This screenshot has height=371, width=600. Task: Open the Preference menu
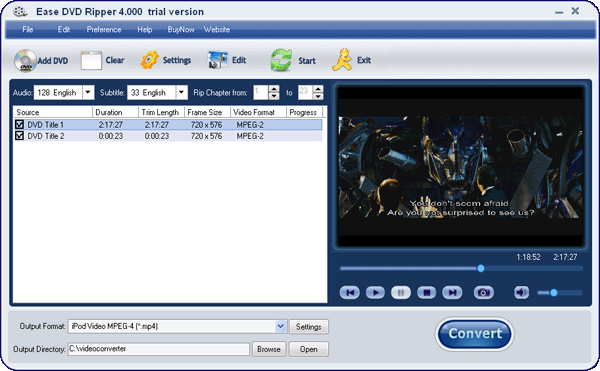click(x=104, y=29)
